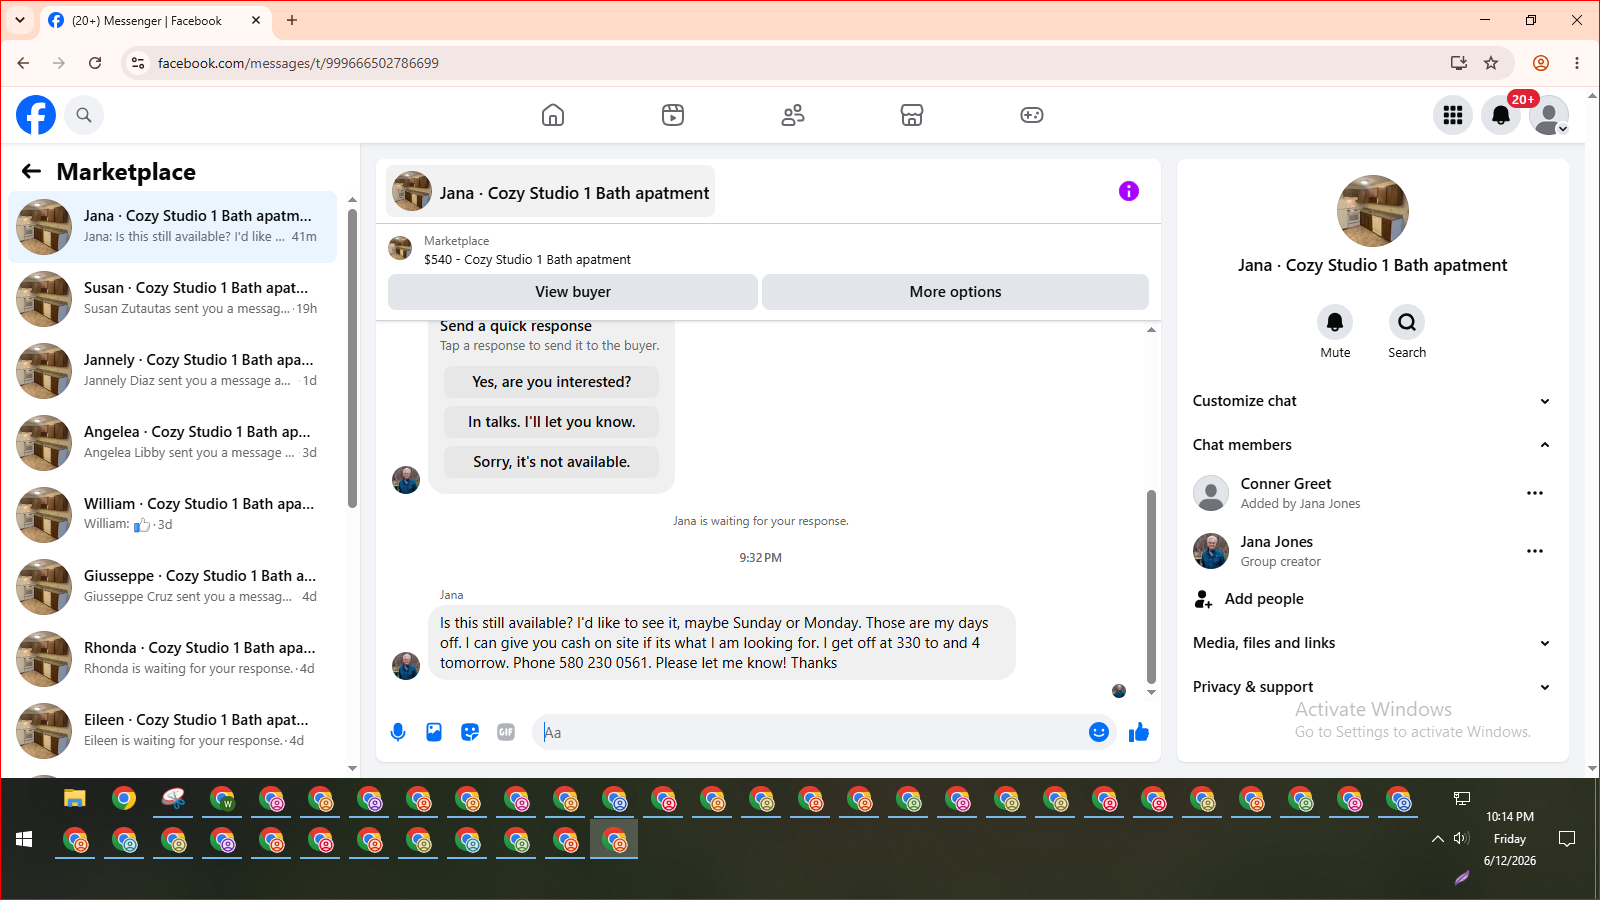
Task: Open options menu for Conner Greet
Action: [x=1535, y=493]
